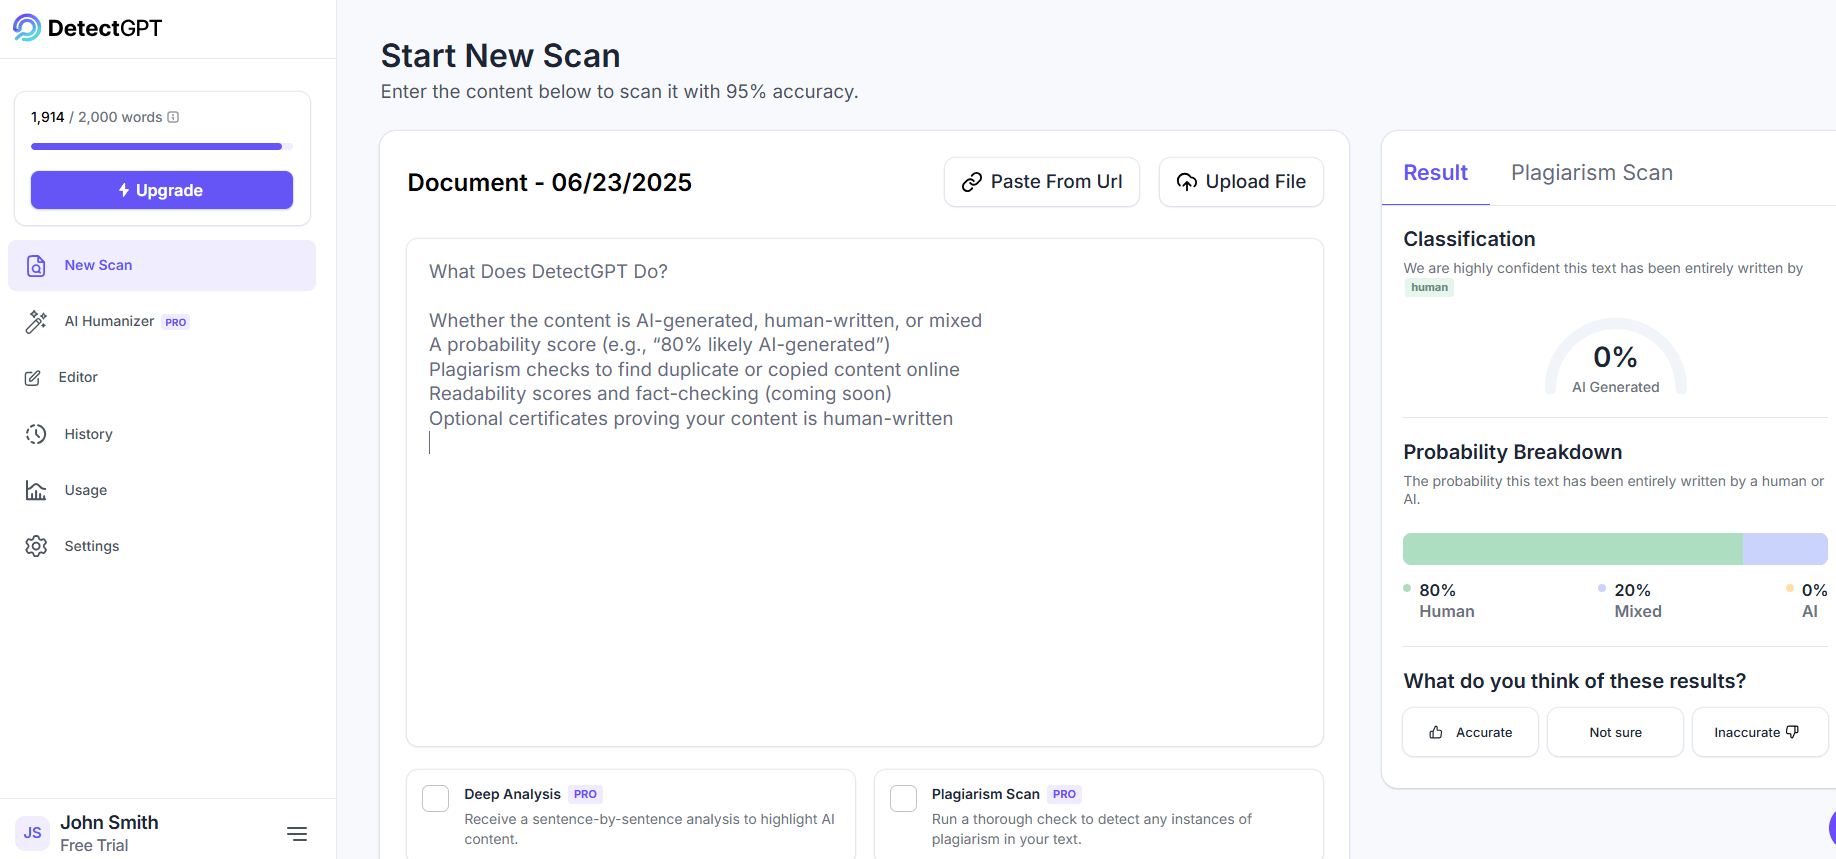Enable the Deep Analysis checkbox

point(435,798)
